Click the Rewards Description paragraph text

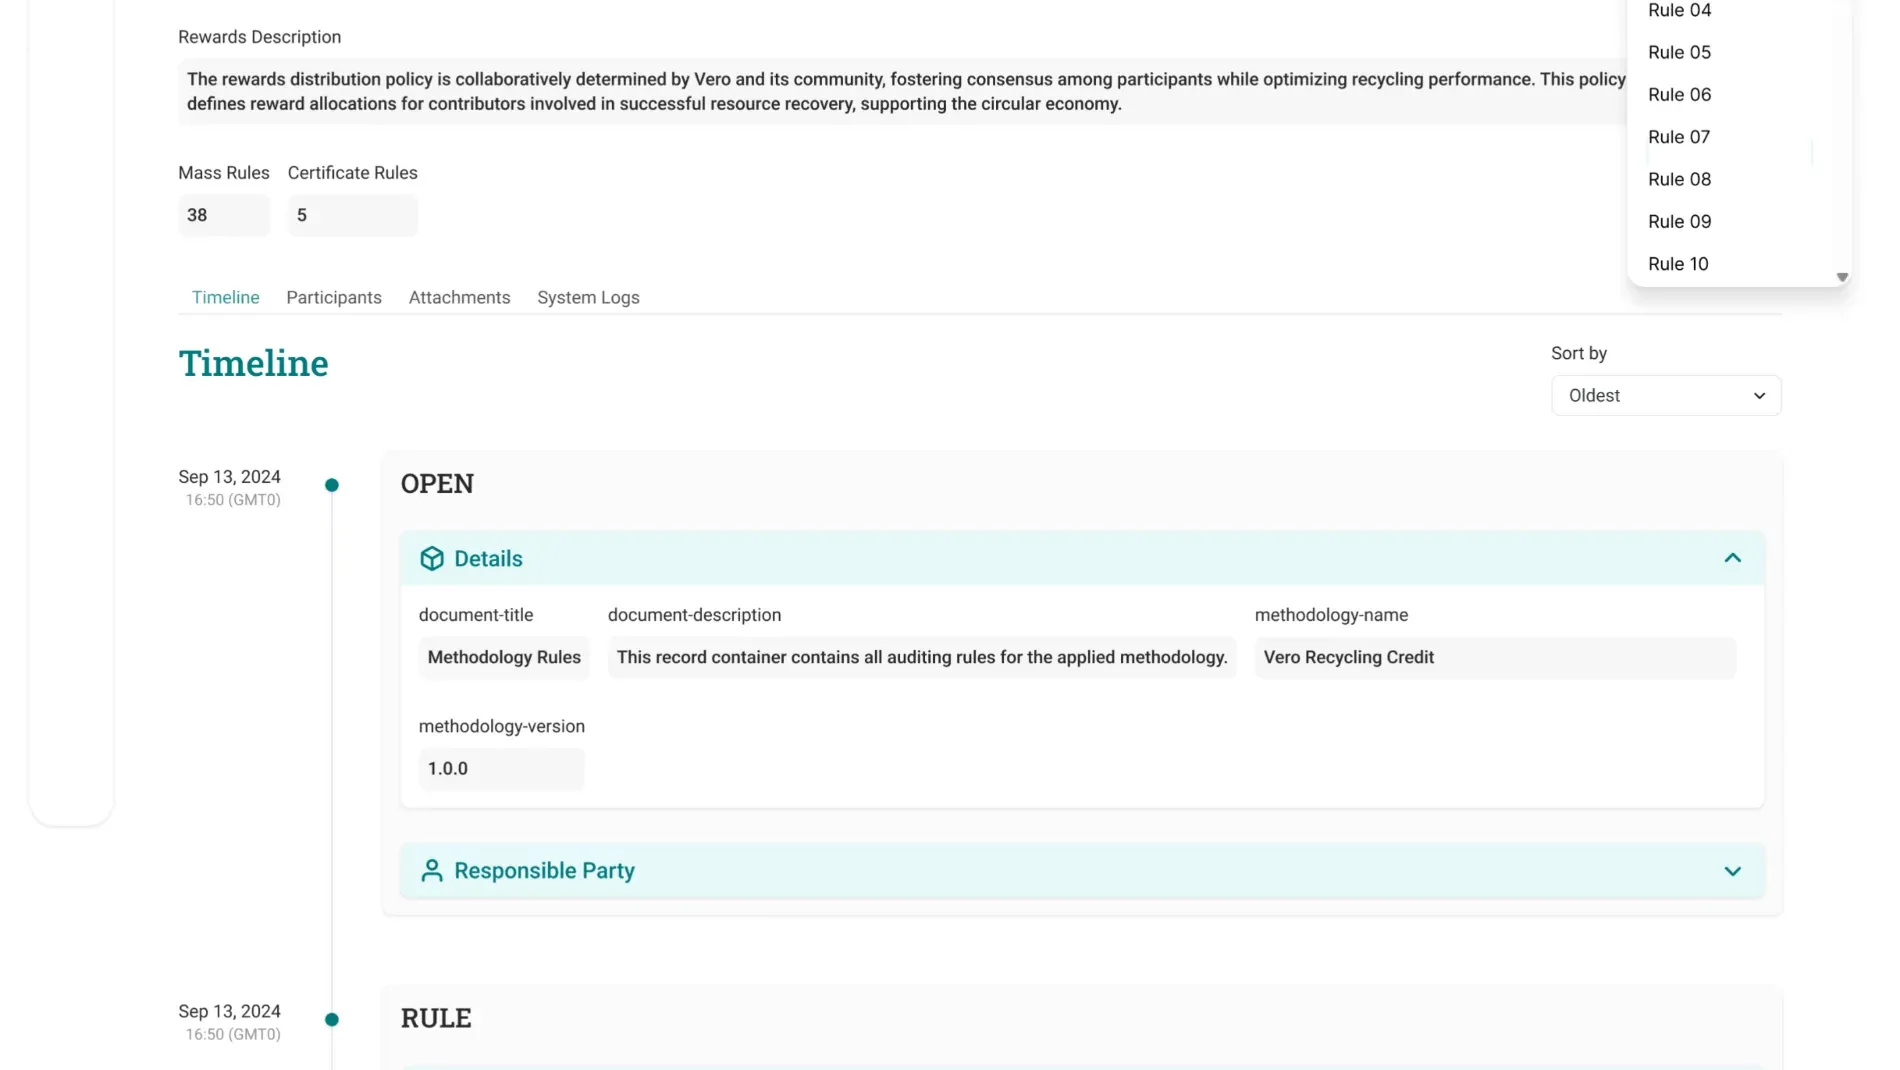(x=906, y=91)
